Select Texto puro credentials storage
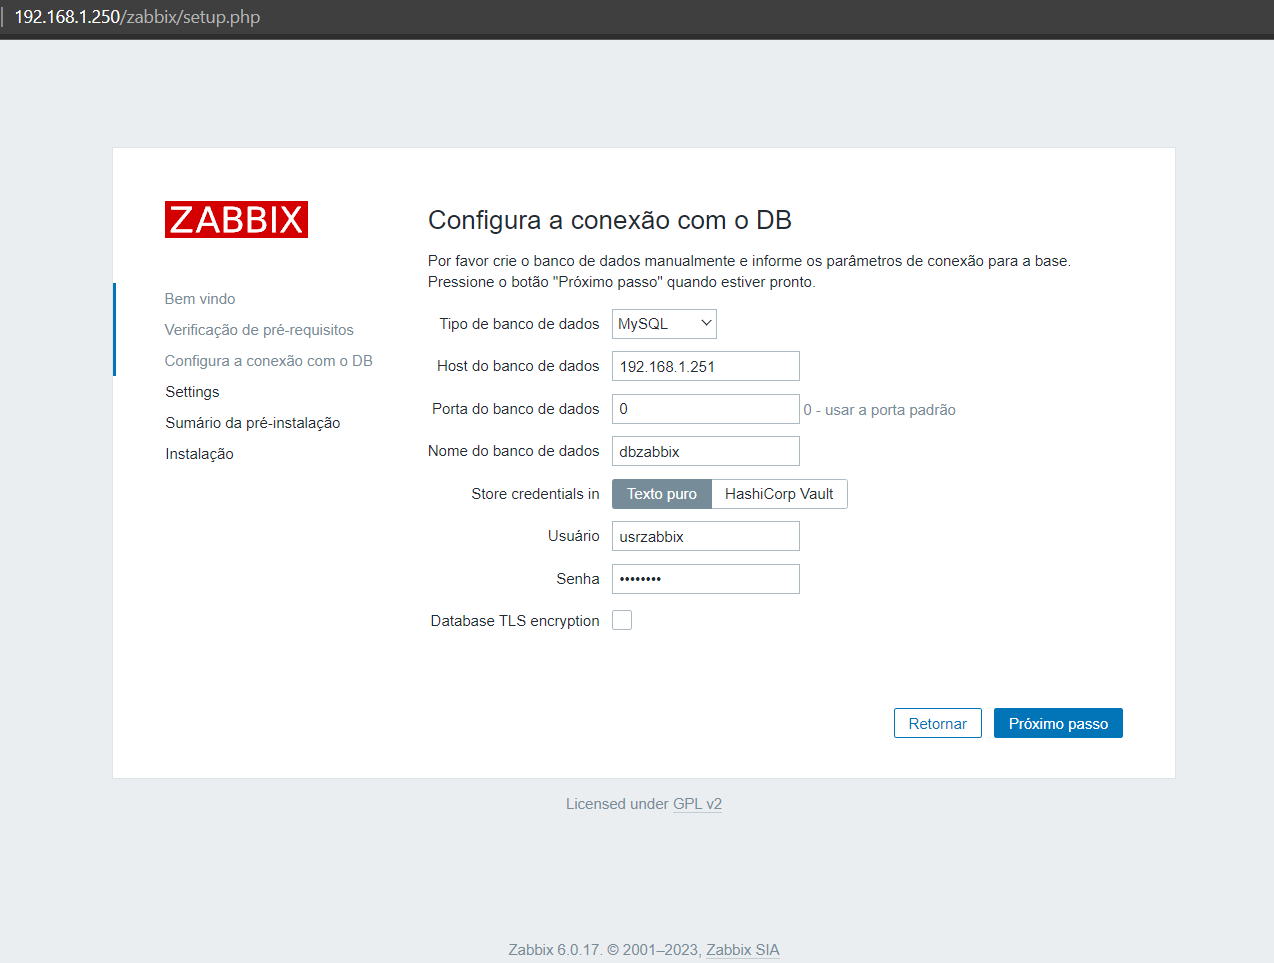This screenshot has width=1274, height=963. pos(662,494)
